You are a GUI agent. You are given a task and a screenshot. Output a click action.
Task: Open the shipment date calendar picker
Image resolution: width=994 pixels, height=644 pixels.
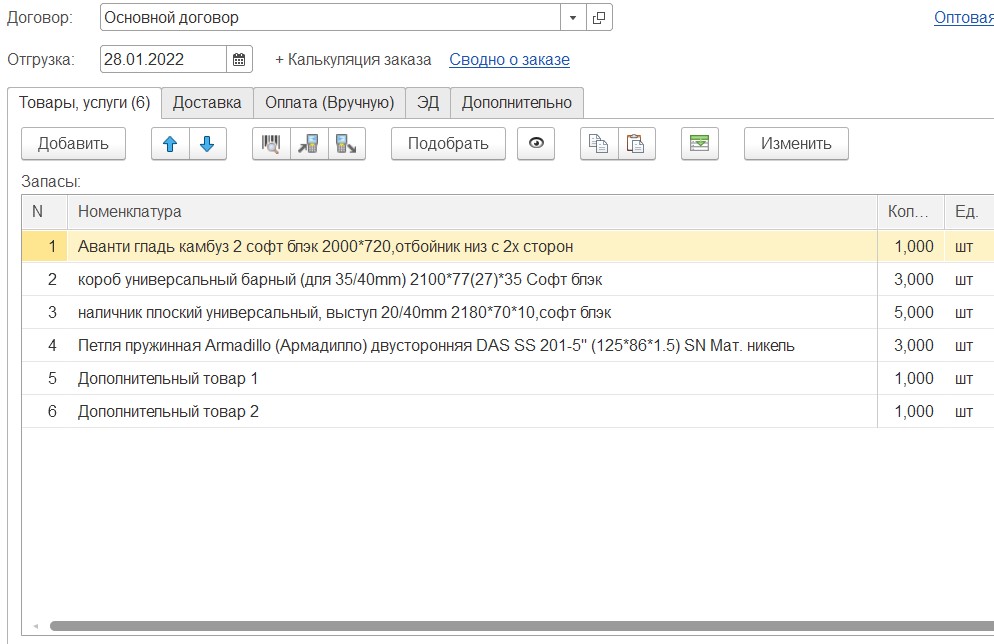pyautogui.click(x=240, y=59)
